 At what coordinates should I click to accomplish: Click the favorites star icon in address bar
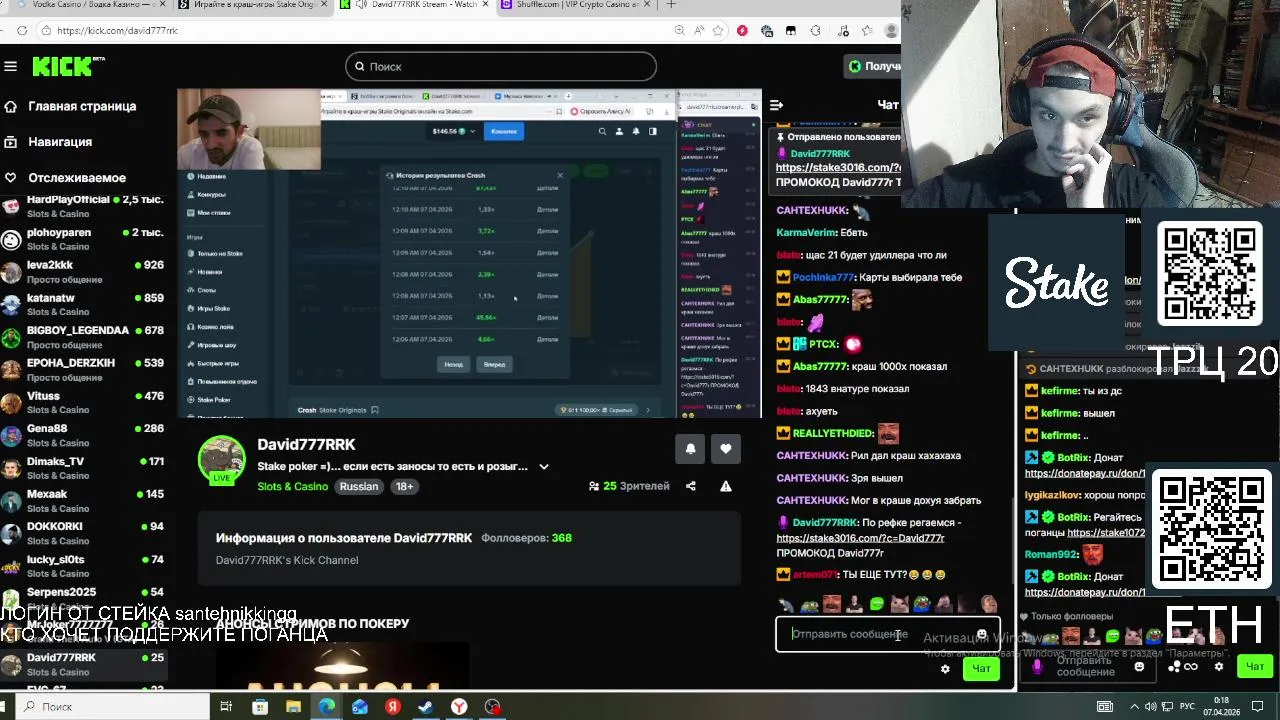click(719, 31)
